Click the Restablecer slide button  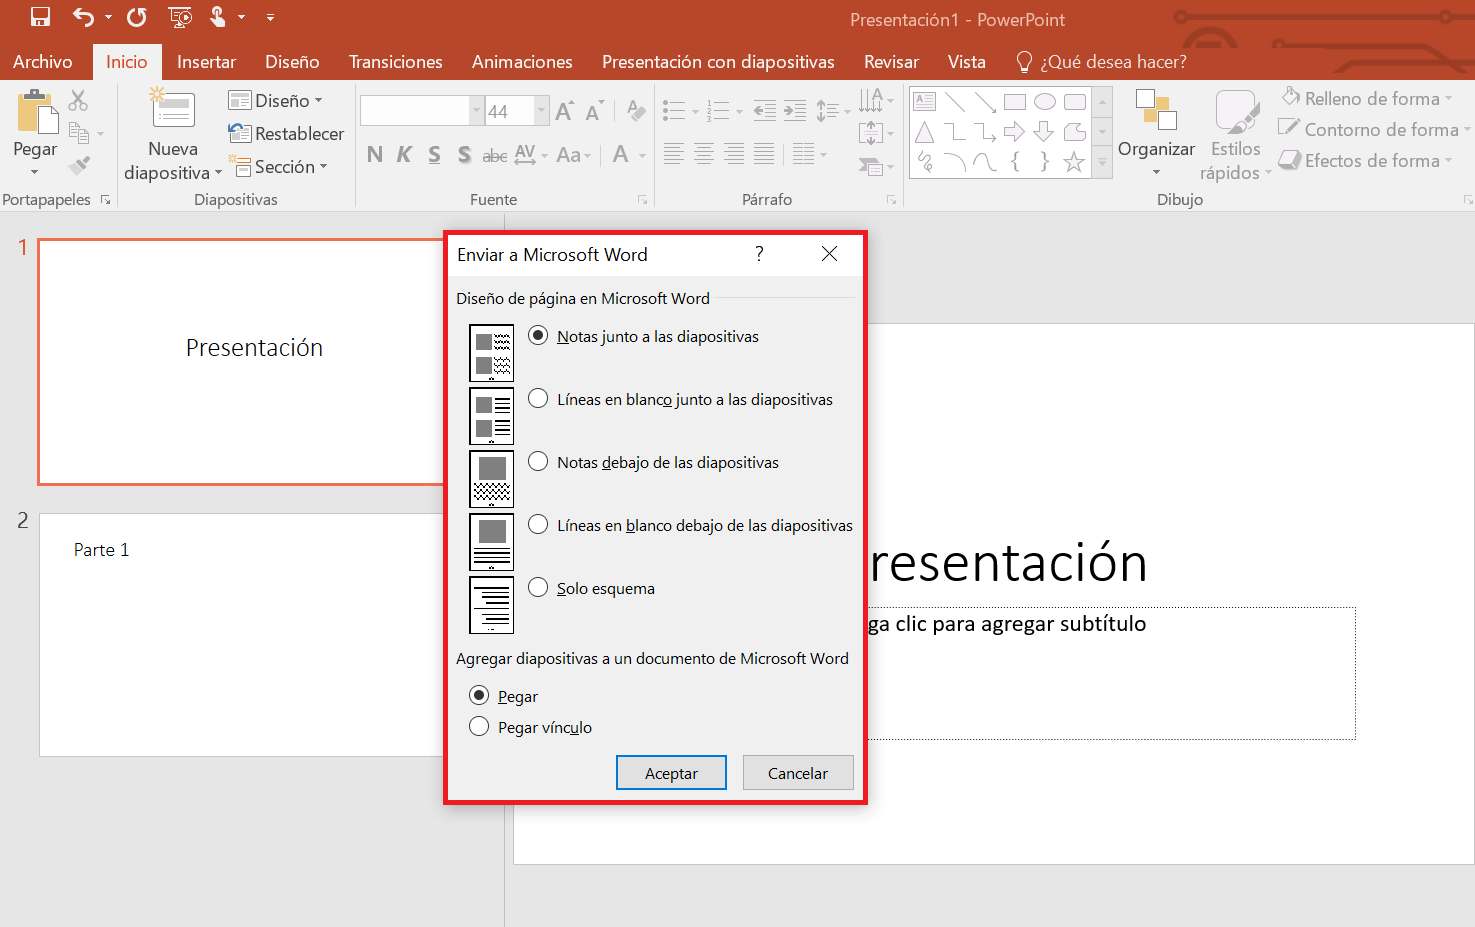pyautogui.click(x=286, y=133)
